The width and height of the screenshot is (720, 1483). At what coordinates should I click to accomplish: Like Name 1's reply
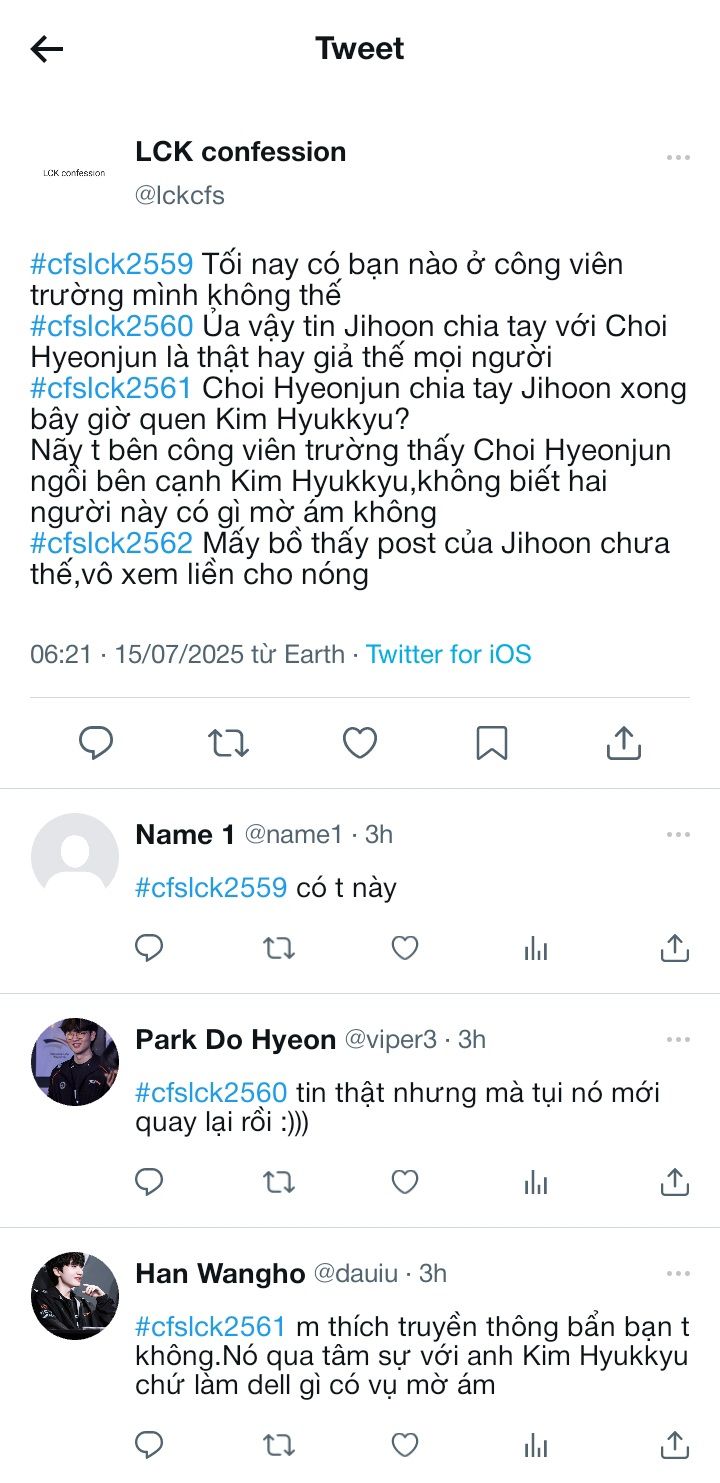pos(404,948)
